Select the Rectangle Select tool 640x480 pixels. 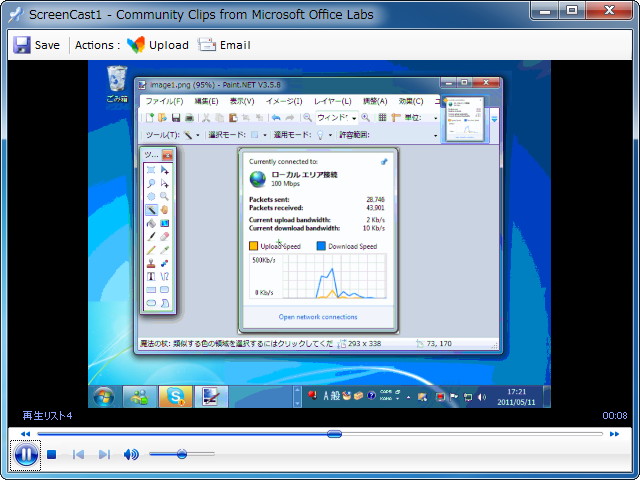[151, 170]
